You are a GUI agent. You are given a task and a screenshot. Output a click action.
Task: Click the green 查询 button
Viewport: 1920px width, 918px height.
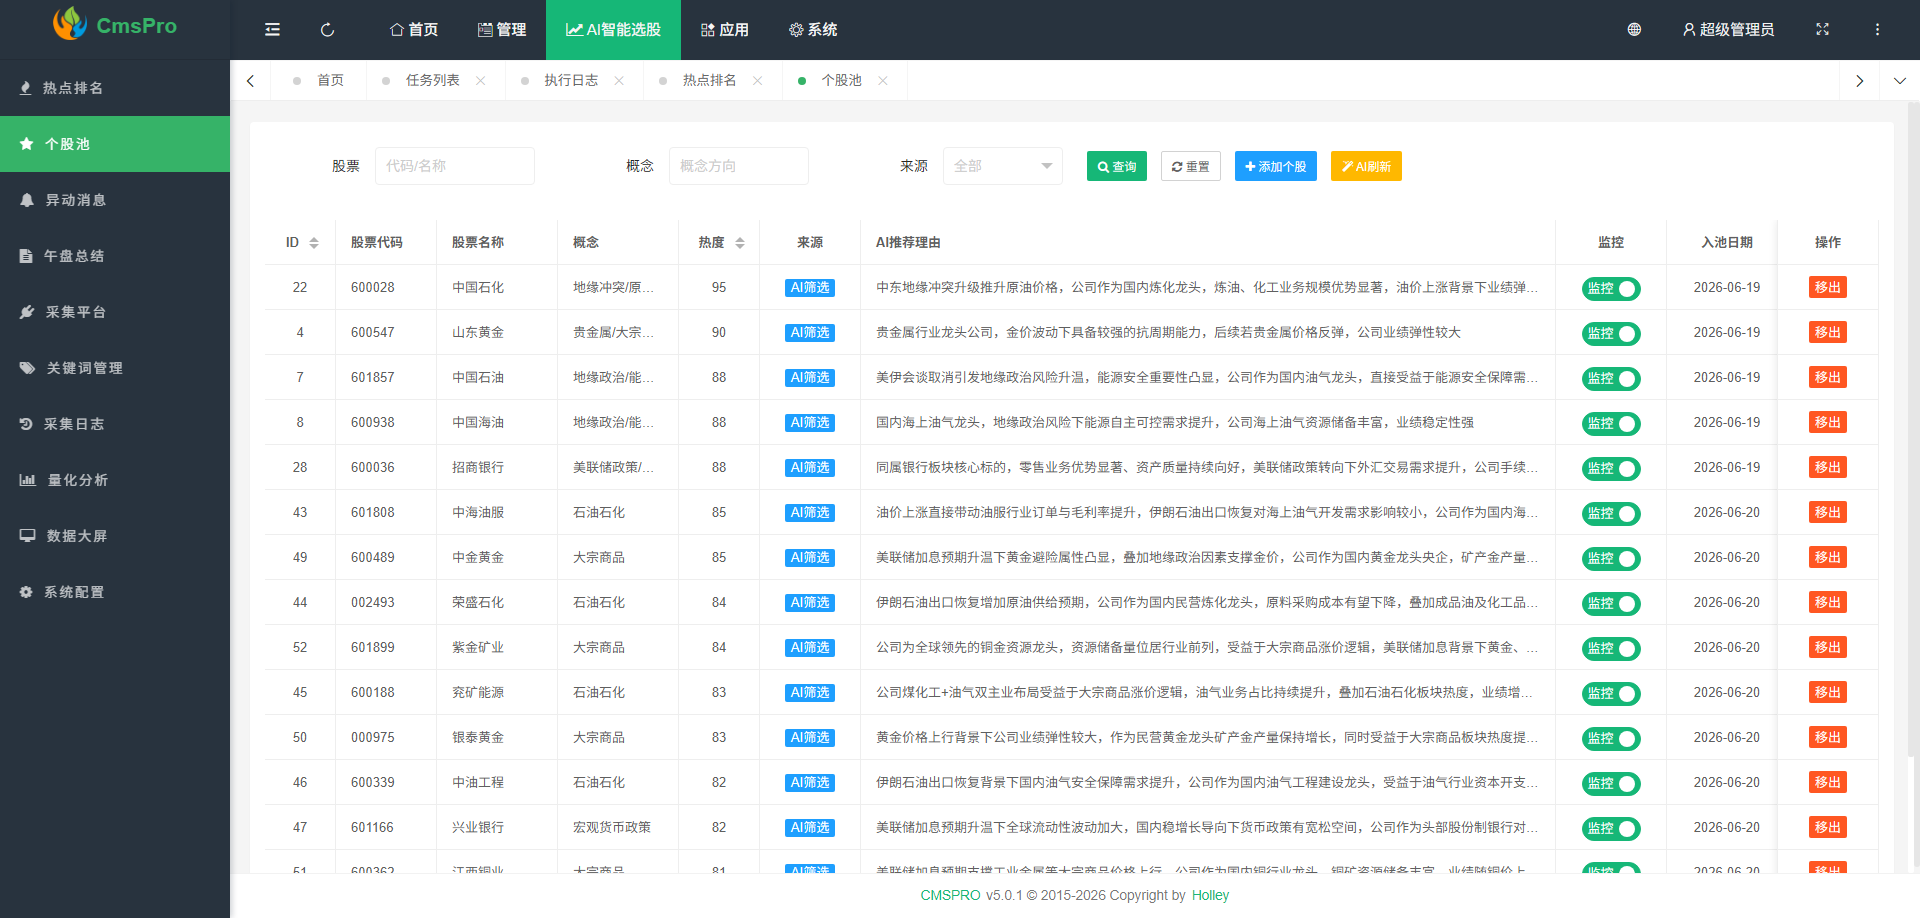(1117, 166)
